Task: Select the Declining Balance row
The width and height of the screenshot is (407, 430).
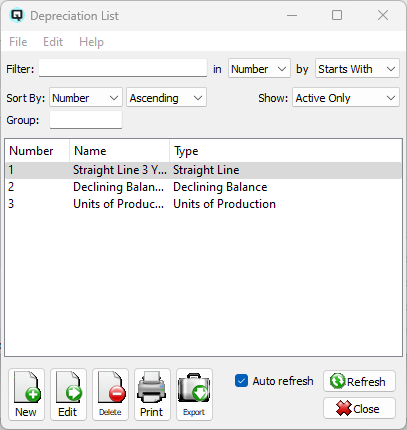Action: [203, 187]
